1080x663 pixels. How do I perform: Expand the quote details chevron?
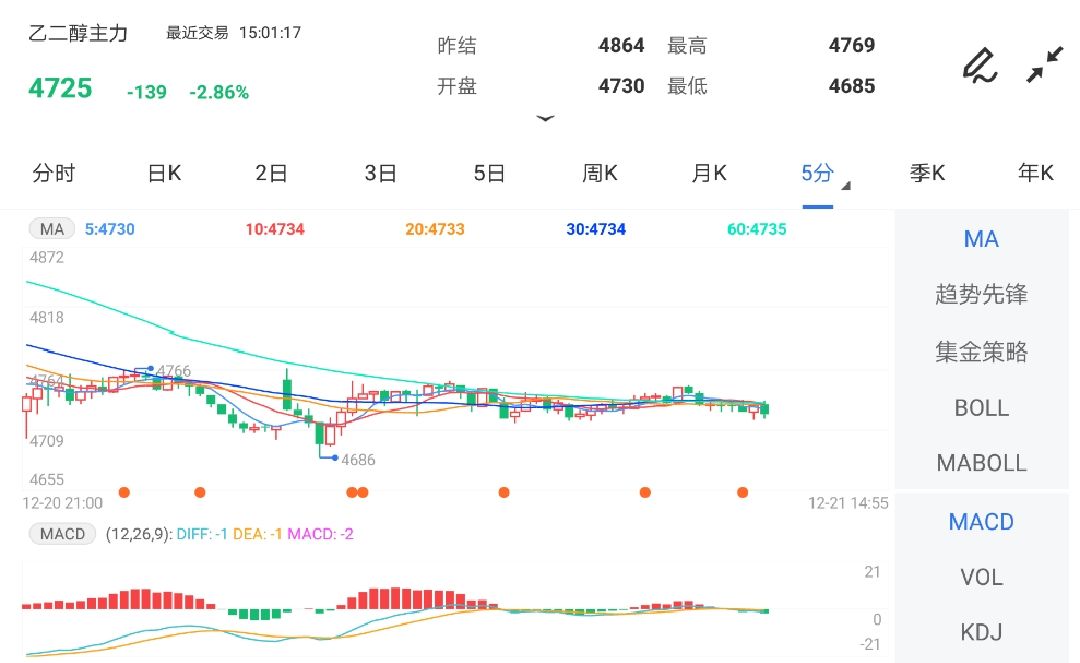tap(545, 118)
